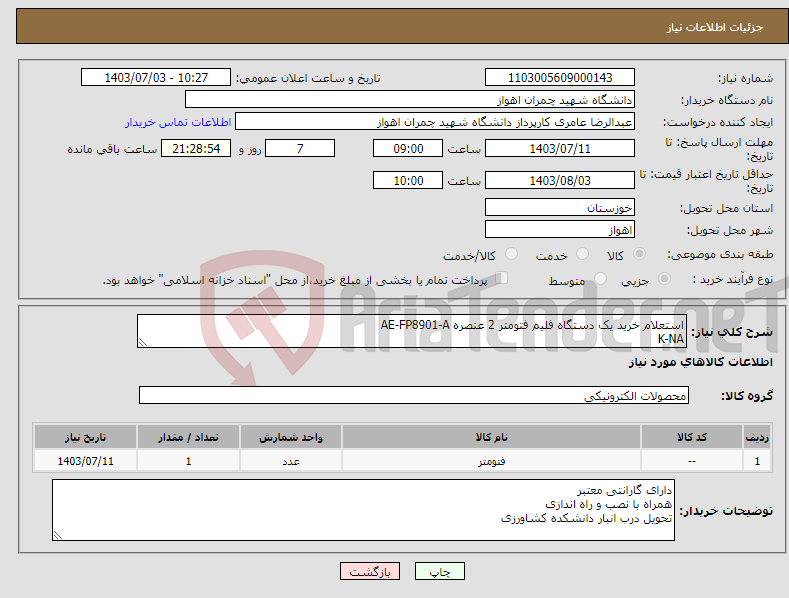The image size is (789, 598).
Task: Click the delivery city اهواز field
Action: [x=560, y=230]
